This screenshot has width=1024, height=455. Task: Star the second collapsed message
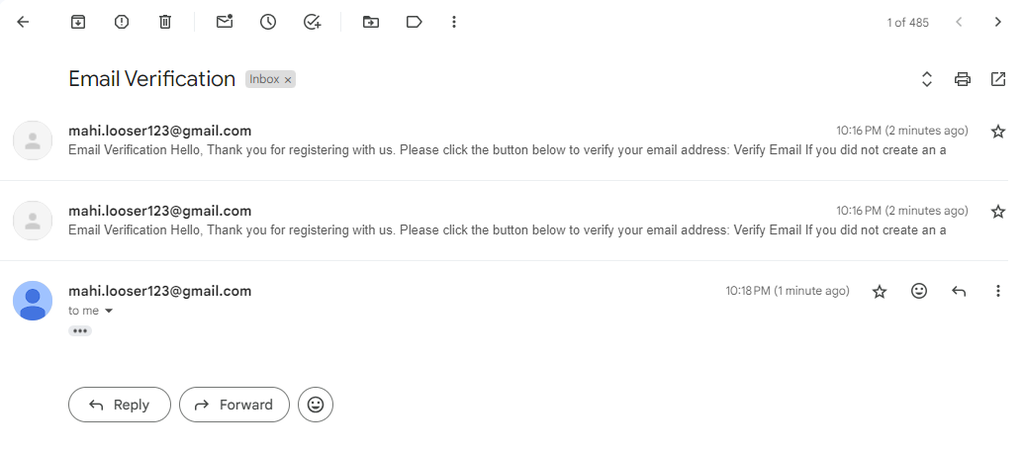(x=997, y=211)
